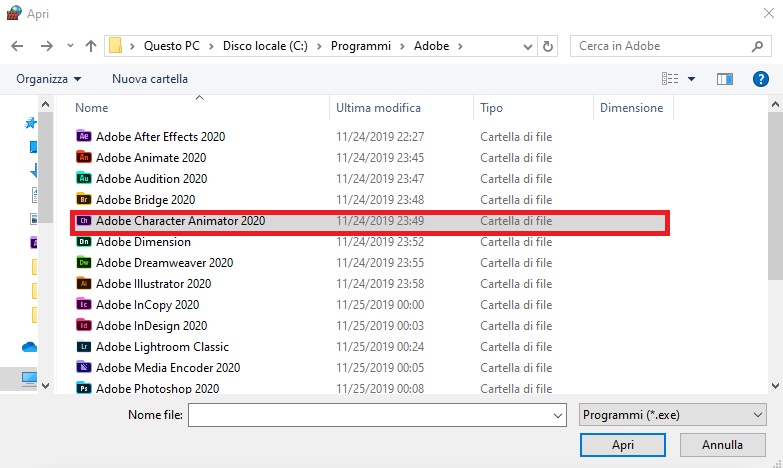Viewport: 783px width, 468px height.
Task: Click the Adobe Dimension folder icon
Action: coord(83,241)
